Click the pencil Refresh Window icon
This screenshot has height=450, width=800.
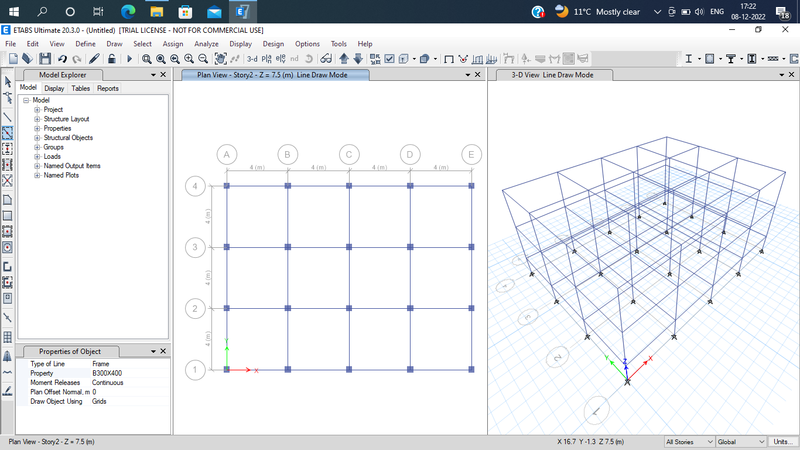(x=94, y=59)
